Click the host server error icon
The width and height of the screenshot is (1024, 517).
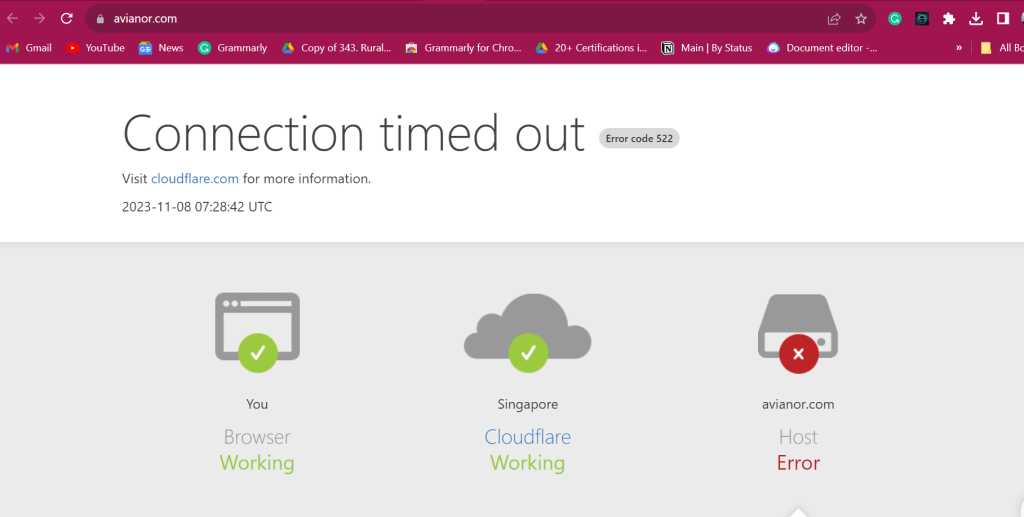(798, 334)
